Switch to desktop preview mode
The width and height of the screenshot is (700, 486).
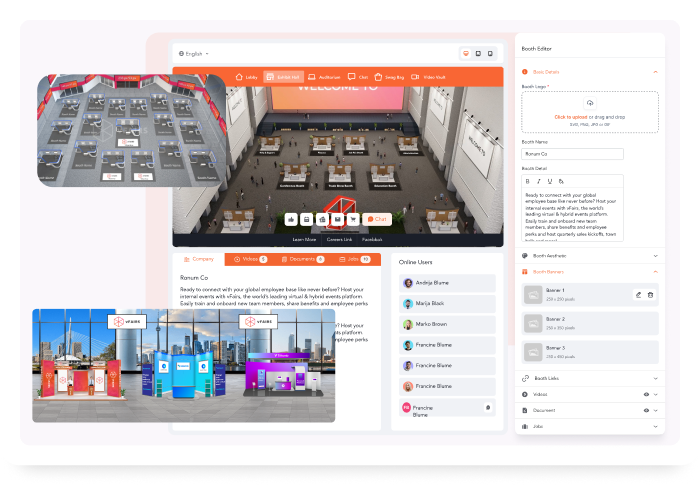point(465,53)
